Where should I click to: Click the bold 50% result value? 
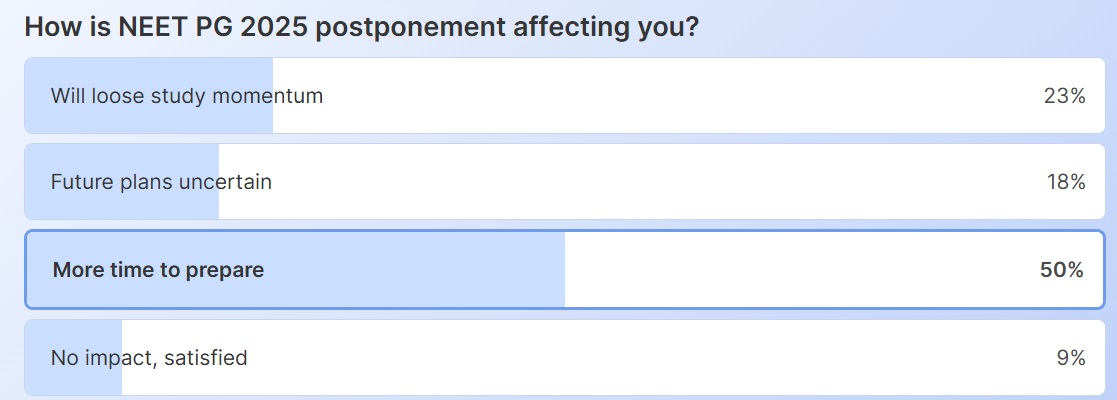[1062, 270]
